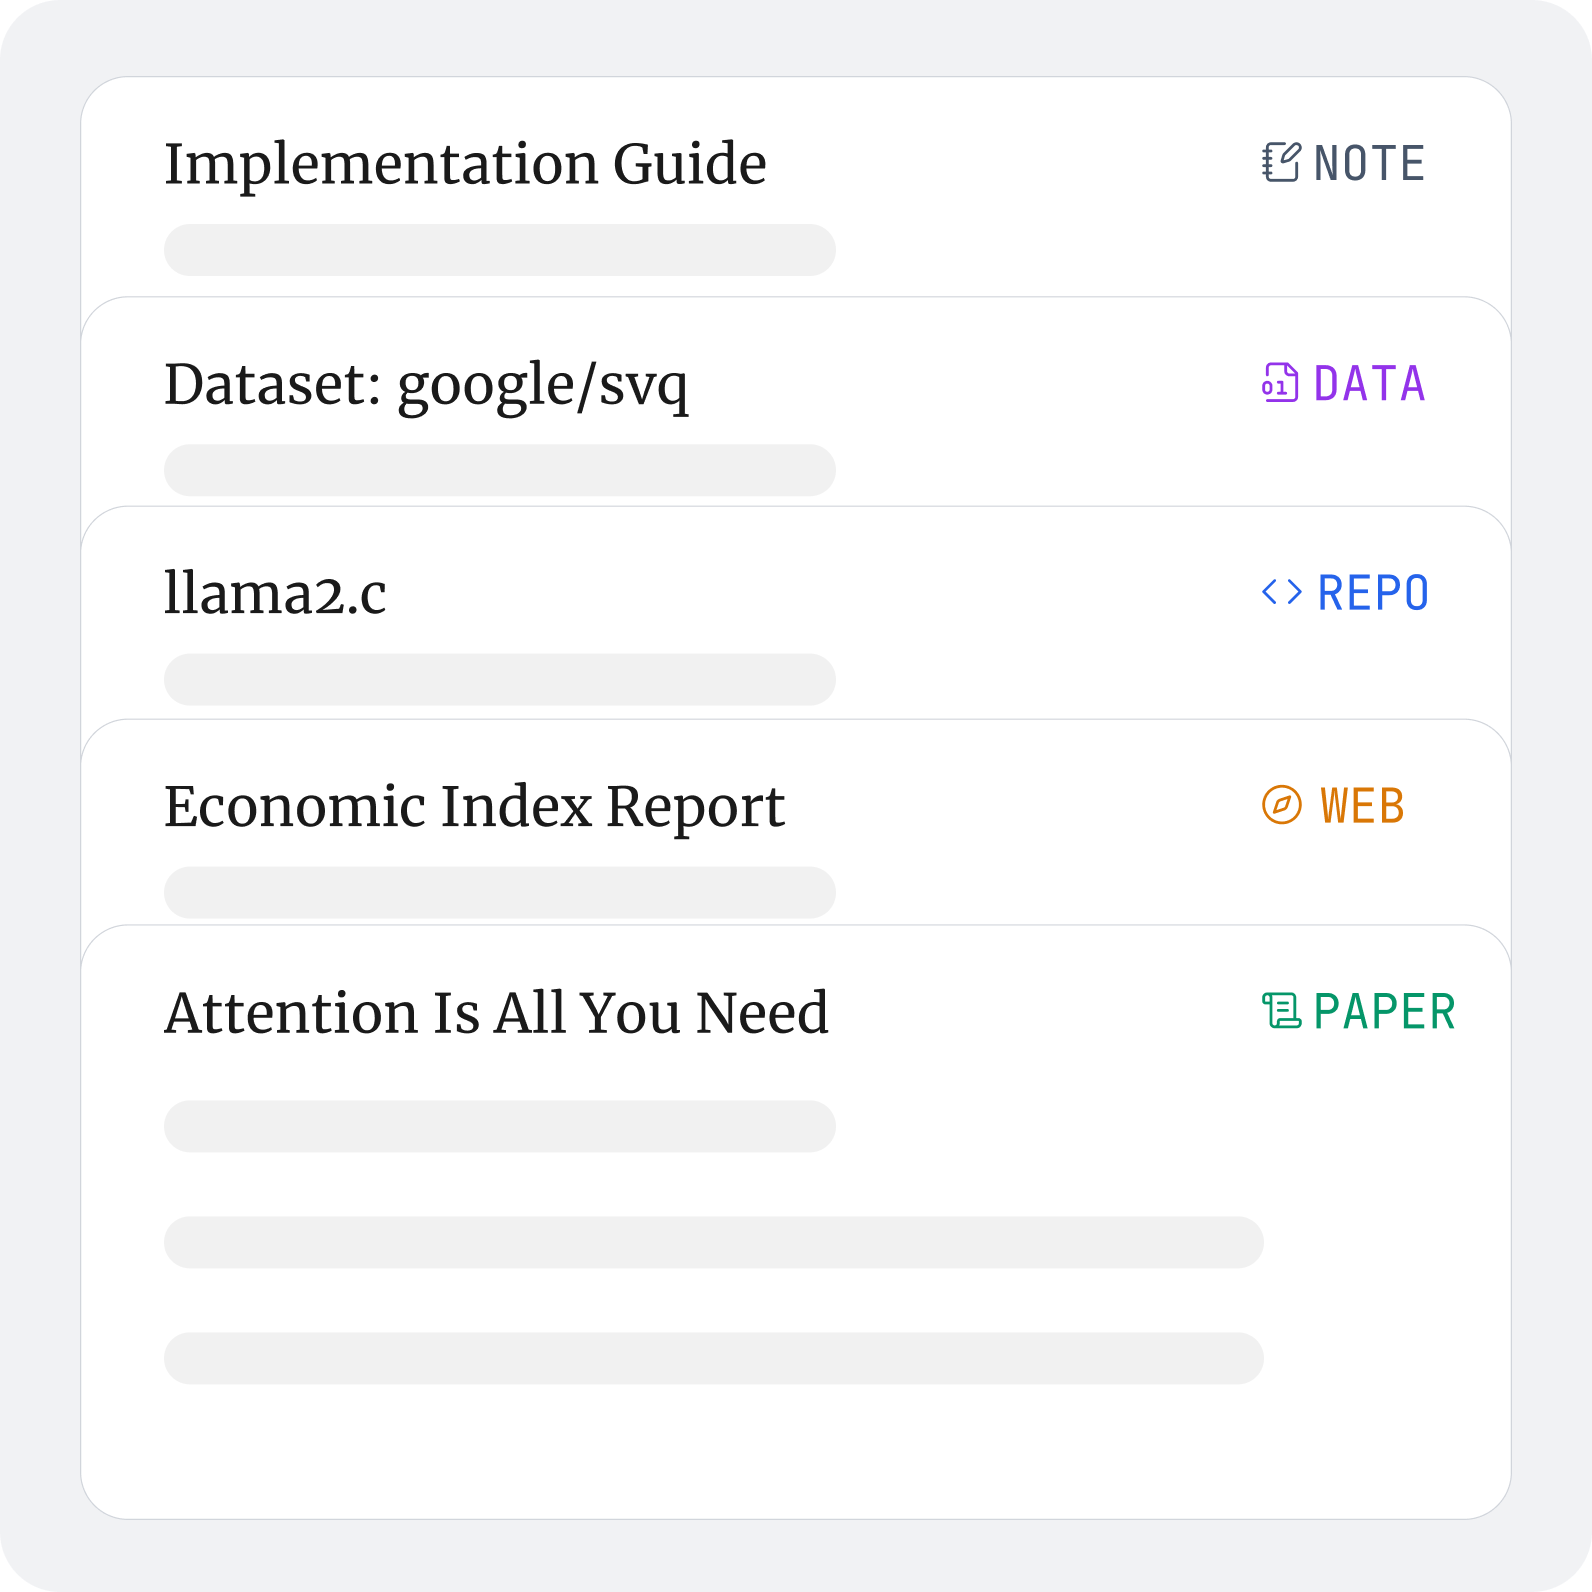
Task: Click the notepad icon beside NOTE
Action: [1281, 163]
